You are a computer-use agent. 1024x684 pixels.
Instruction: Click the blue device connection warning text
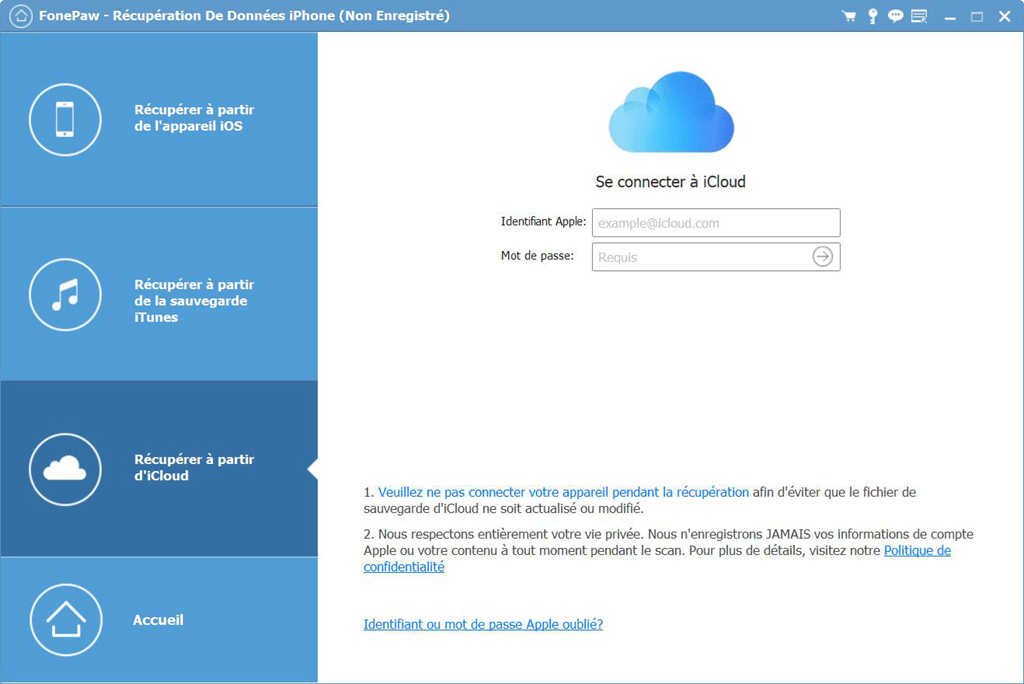(x=563, y=492)
